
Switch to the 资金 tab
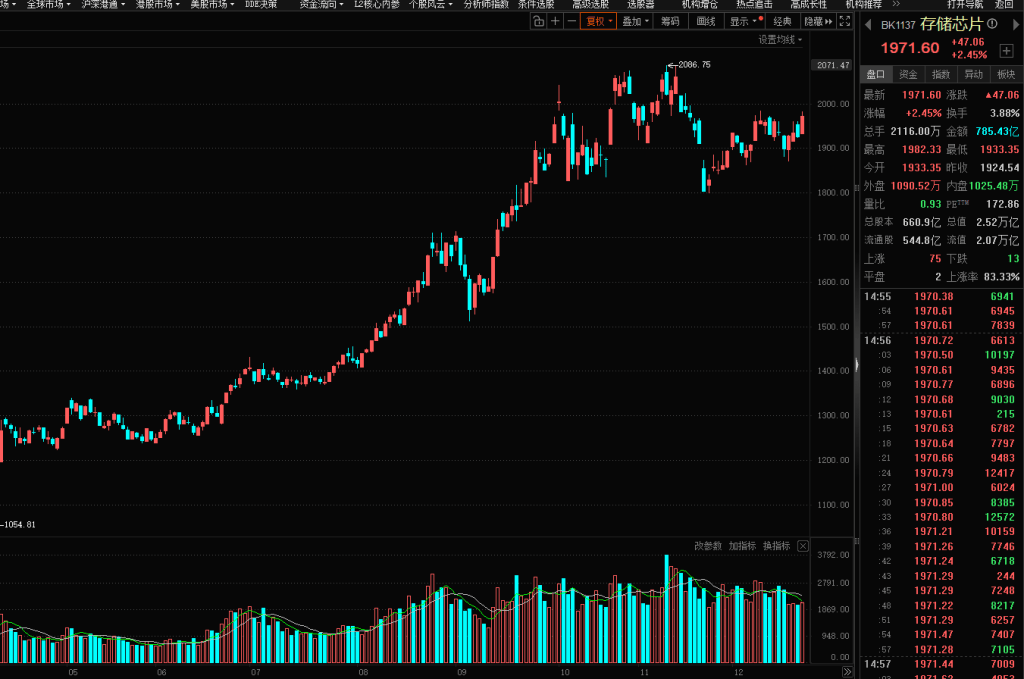[908, 74]
